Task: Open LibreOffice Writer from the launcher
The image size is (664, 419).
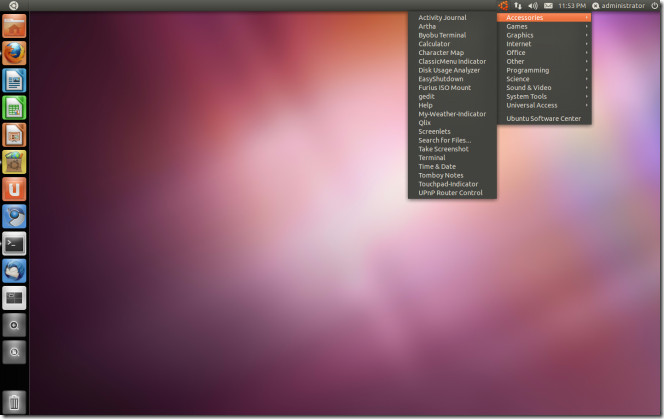Action: (14, 80)
